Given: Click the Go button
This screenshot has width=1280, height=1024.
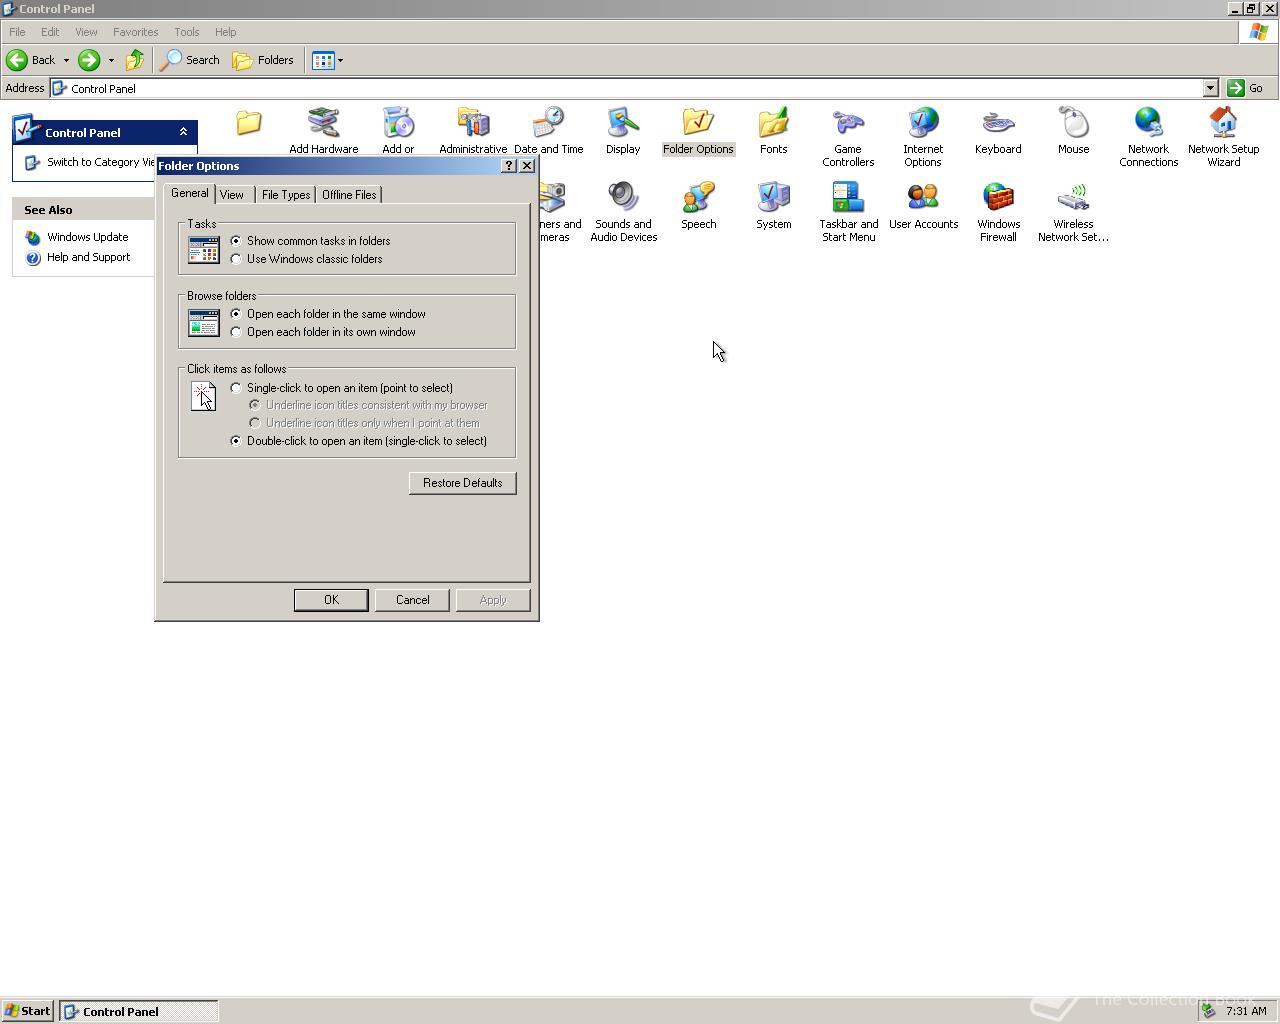Looking at the screenshot, I should tap(1246, 88).
